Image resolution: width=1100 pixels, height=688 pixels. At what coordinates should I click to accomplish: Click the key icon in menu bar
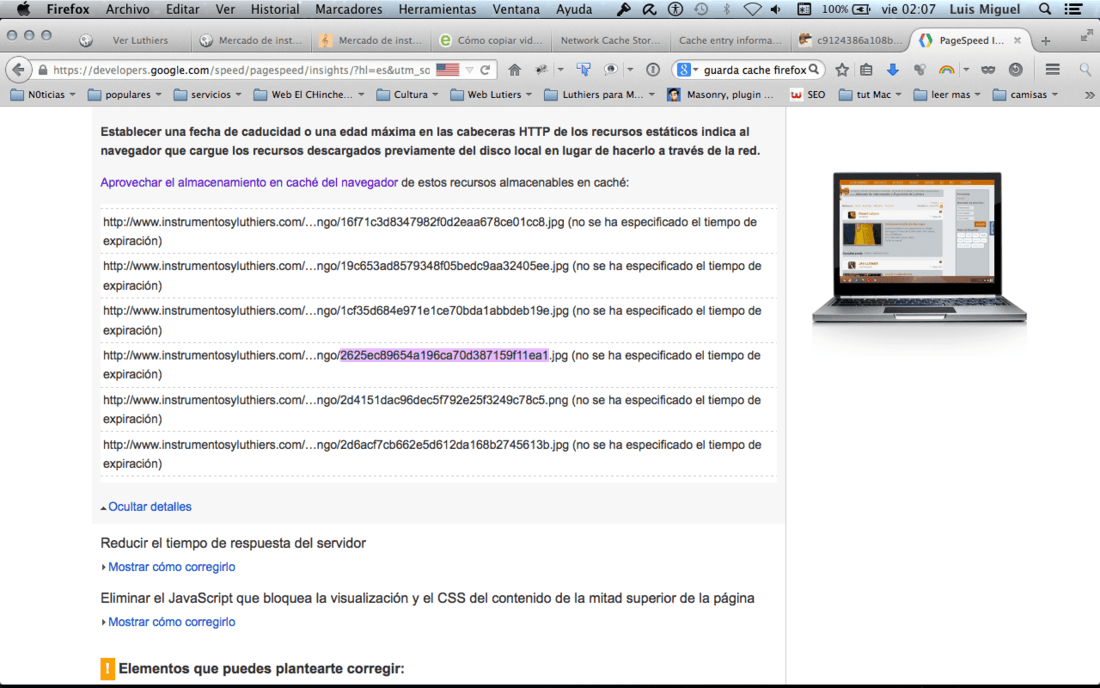point(623,9)
